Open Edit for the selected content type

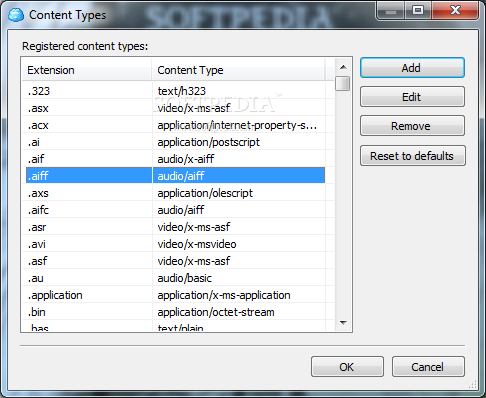(412, 97)
